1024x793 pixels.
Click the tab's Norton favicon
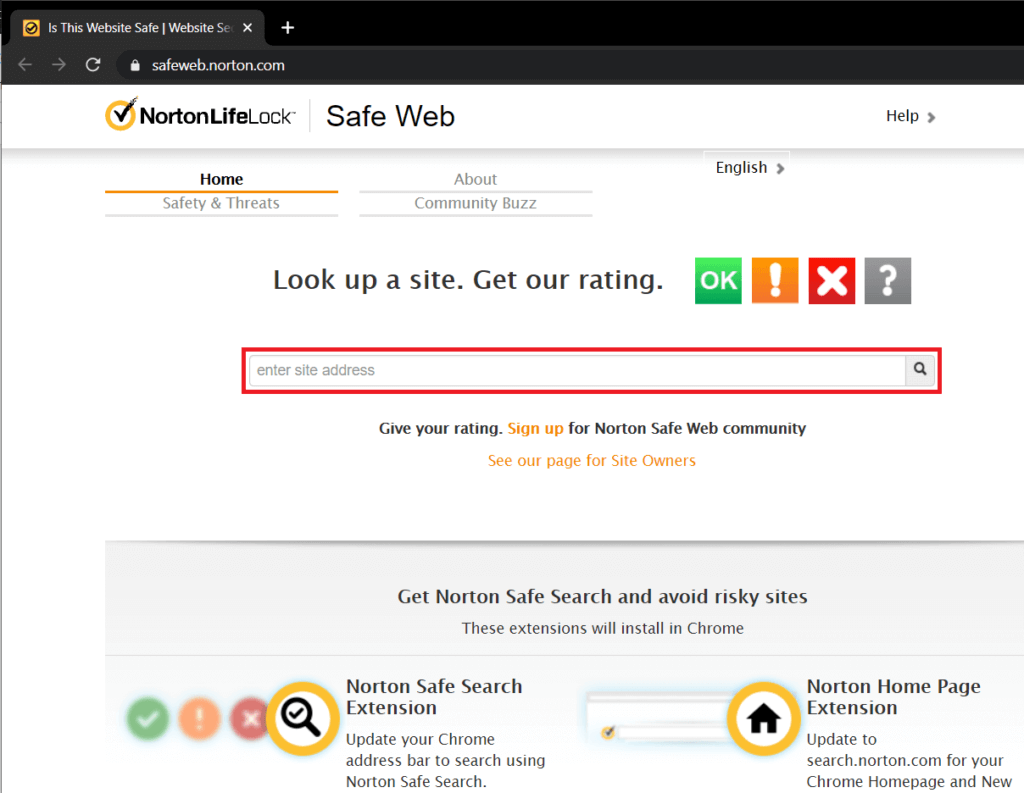click(x=31, y=27)
